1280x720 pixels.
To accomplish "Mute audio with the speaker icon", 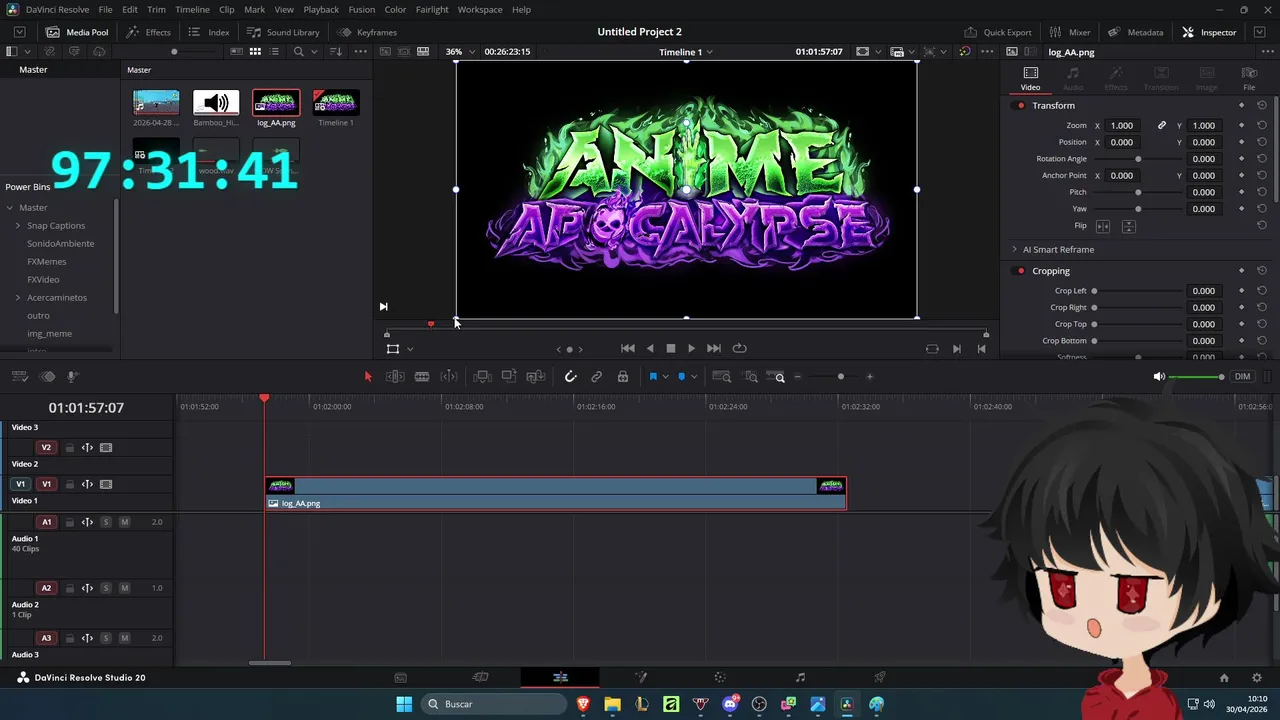I will point(1159,377).
